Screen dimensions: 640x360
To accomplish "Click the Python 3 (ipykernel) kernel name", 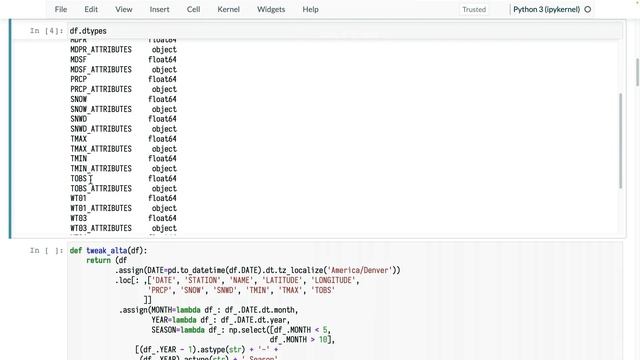I will (x=546, y=9).
